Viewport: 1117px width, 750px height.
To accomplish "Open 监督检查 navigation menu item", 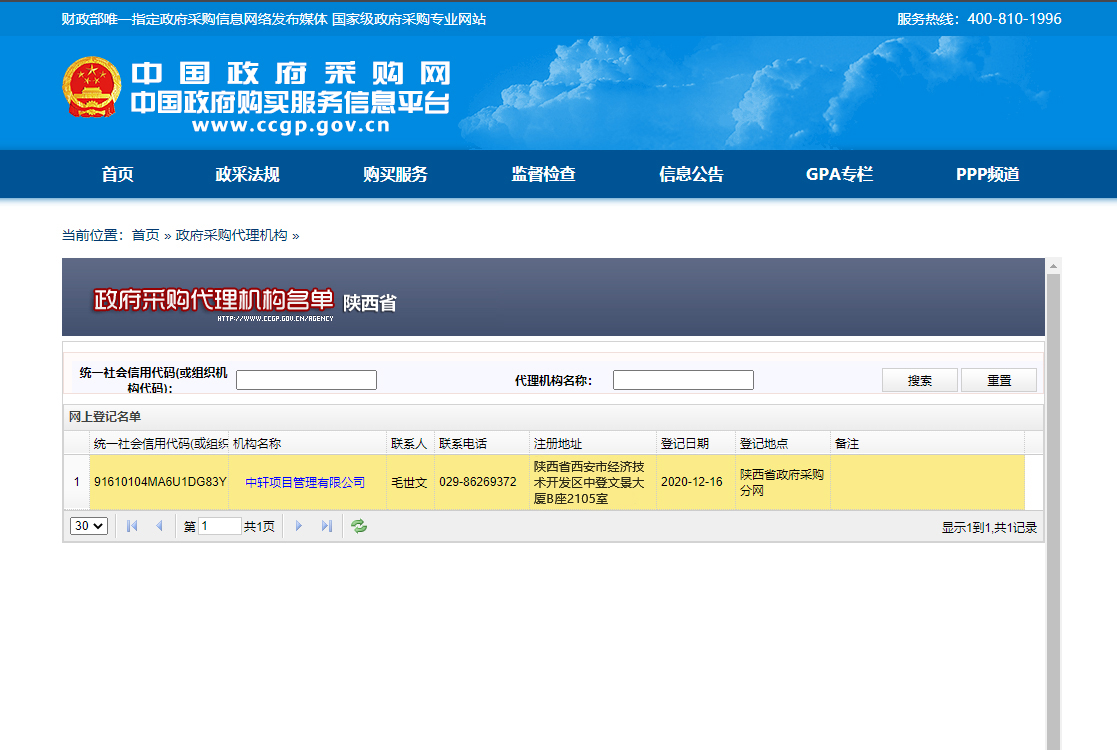I will tap(543, 174).
